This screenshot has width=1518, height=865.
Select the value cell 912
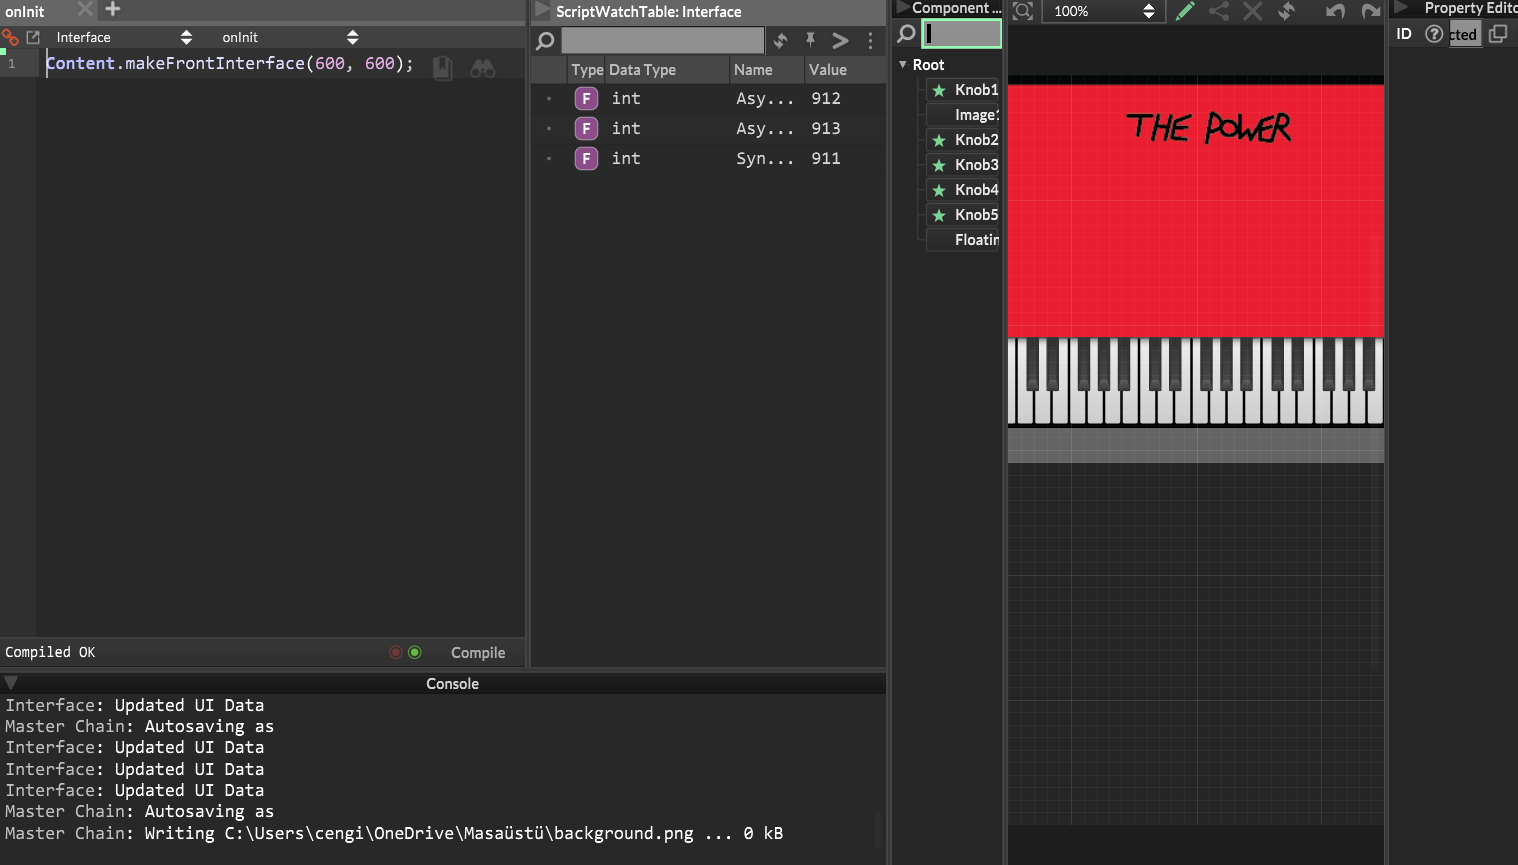(x=826, y=98)
